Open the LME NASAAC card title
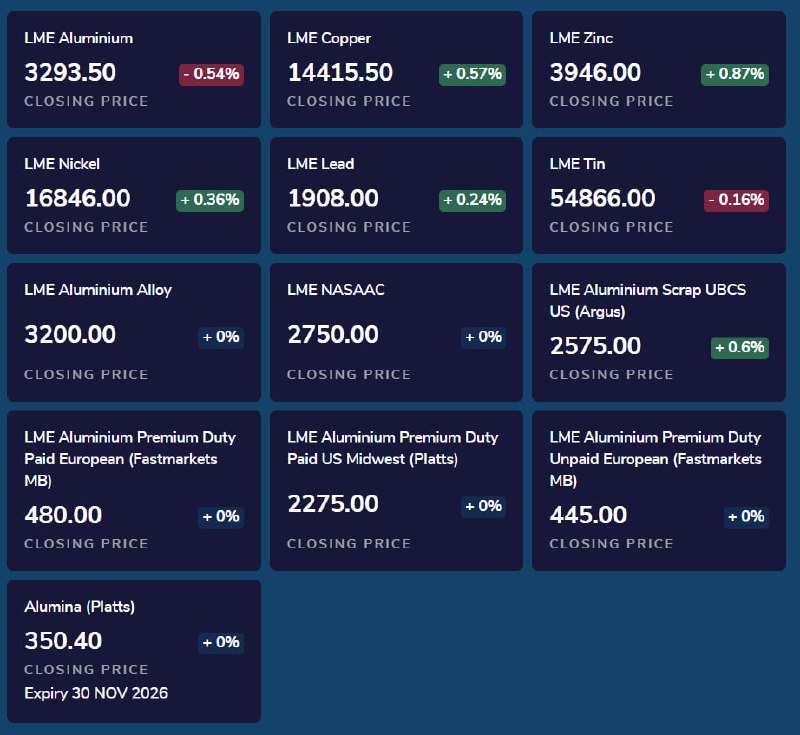800x735 pixels. coord(336,290)
